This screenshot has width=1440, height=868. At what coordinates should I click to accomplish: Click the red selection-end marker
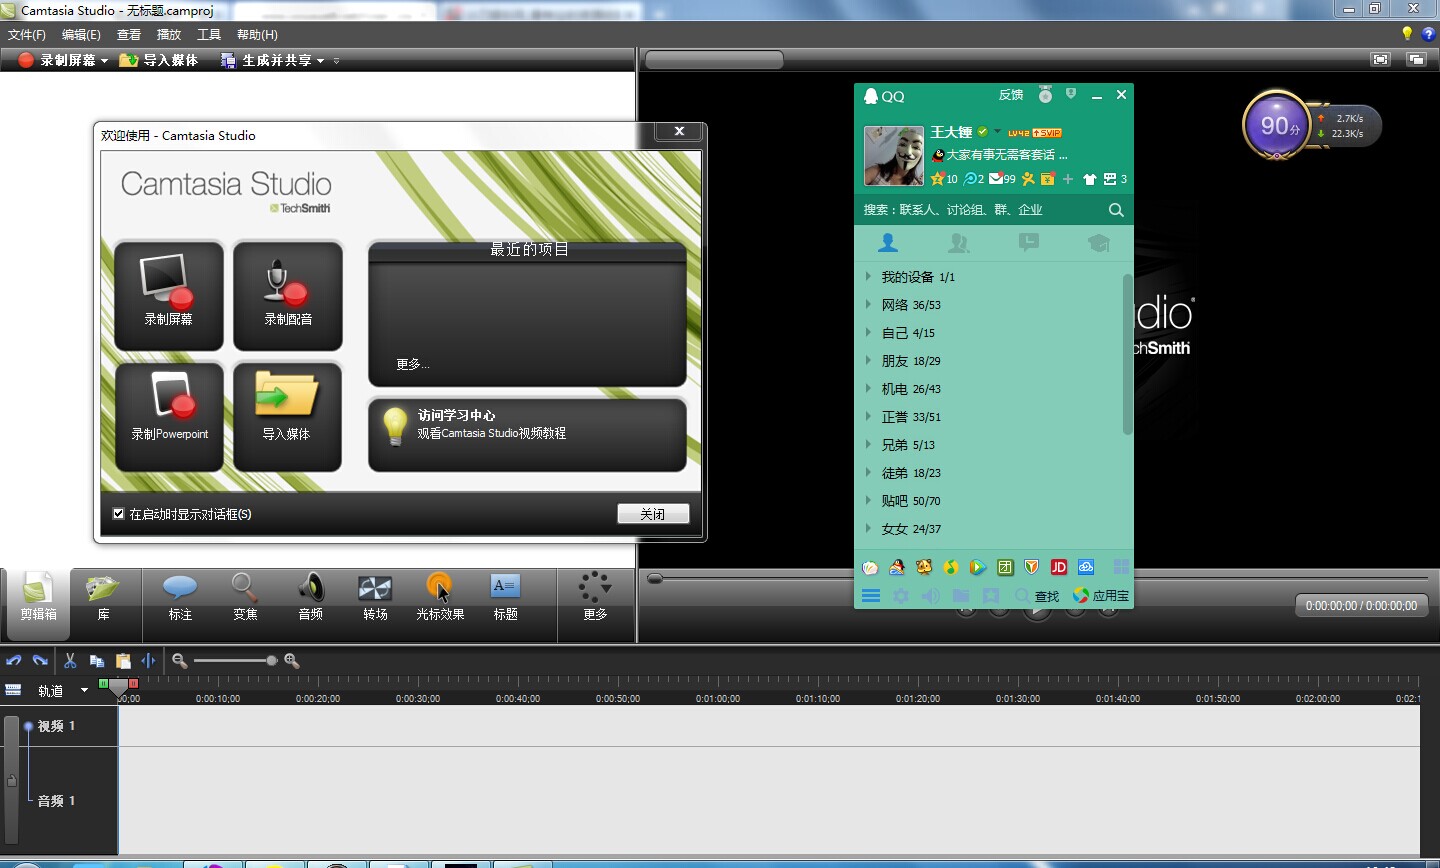click(134, 683)
